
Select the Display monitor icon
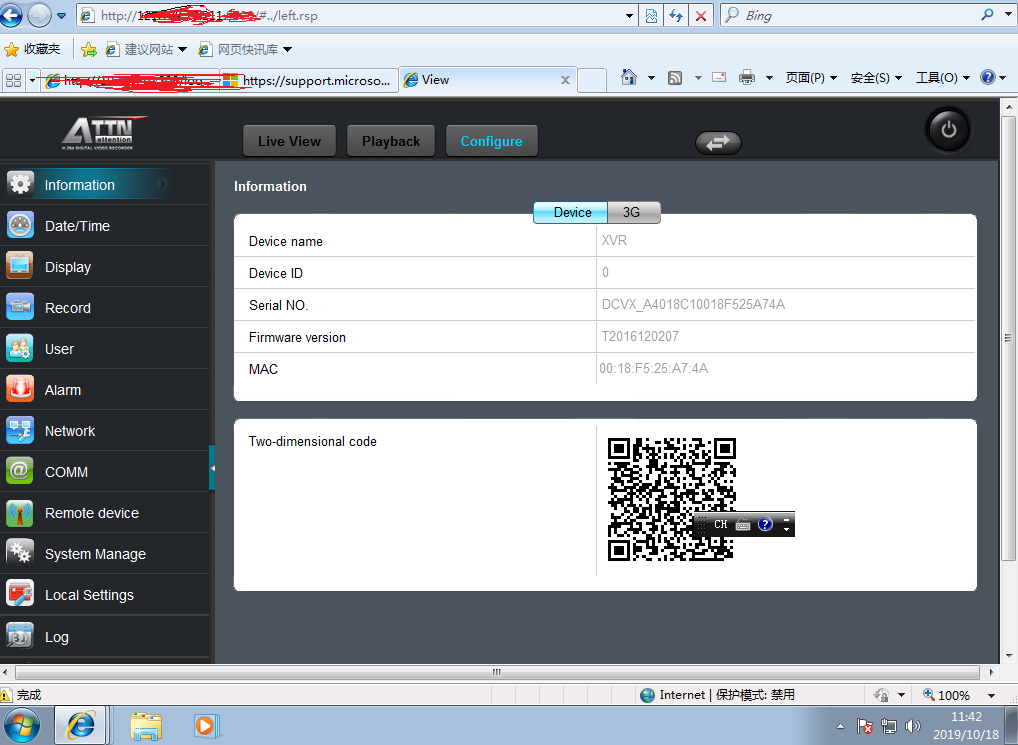pos(20,267)
